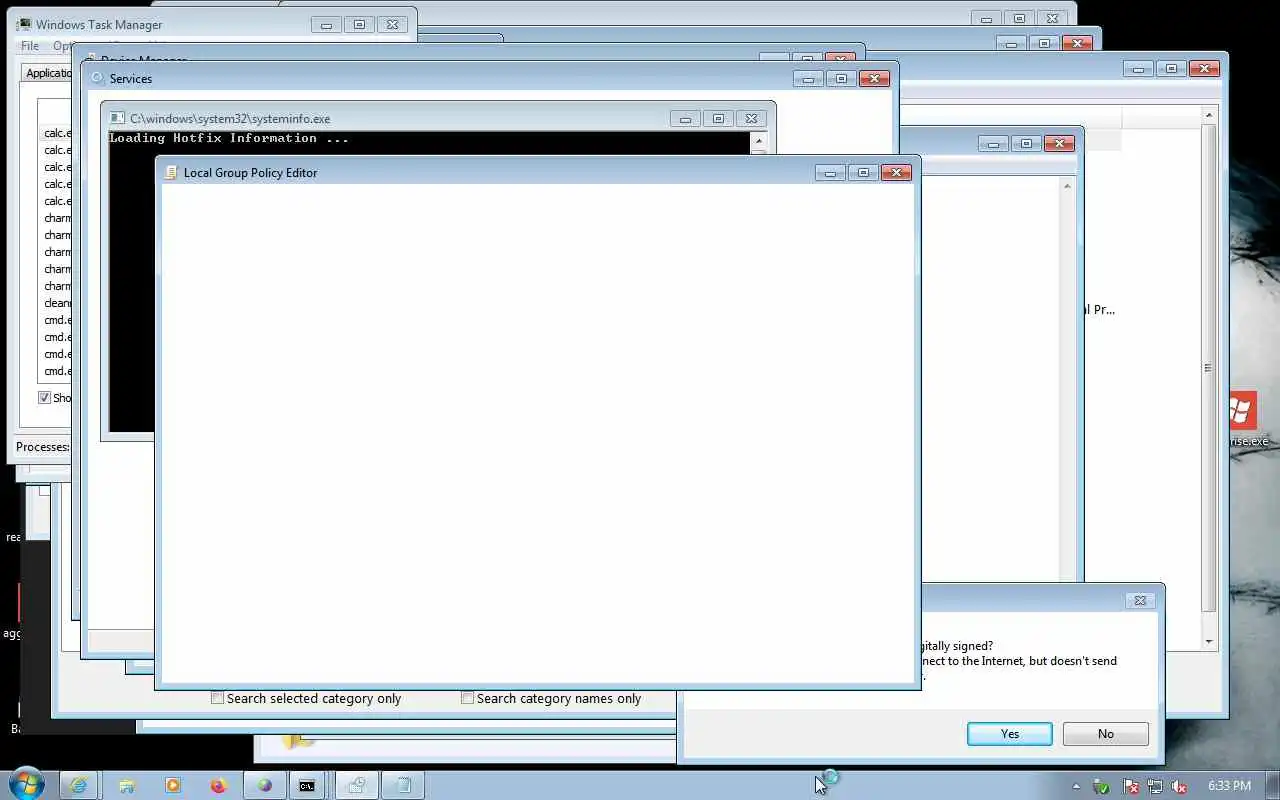Open the clock showing 6:33 PM
The height and width of the screenshot is (800, 1280).
pyautogui.click(x=1229, y=786)
